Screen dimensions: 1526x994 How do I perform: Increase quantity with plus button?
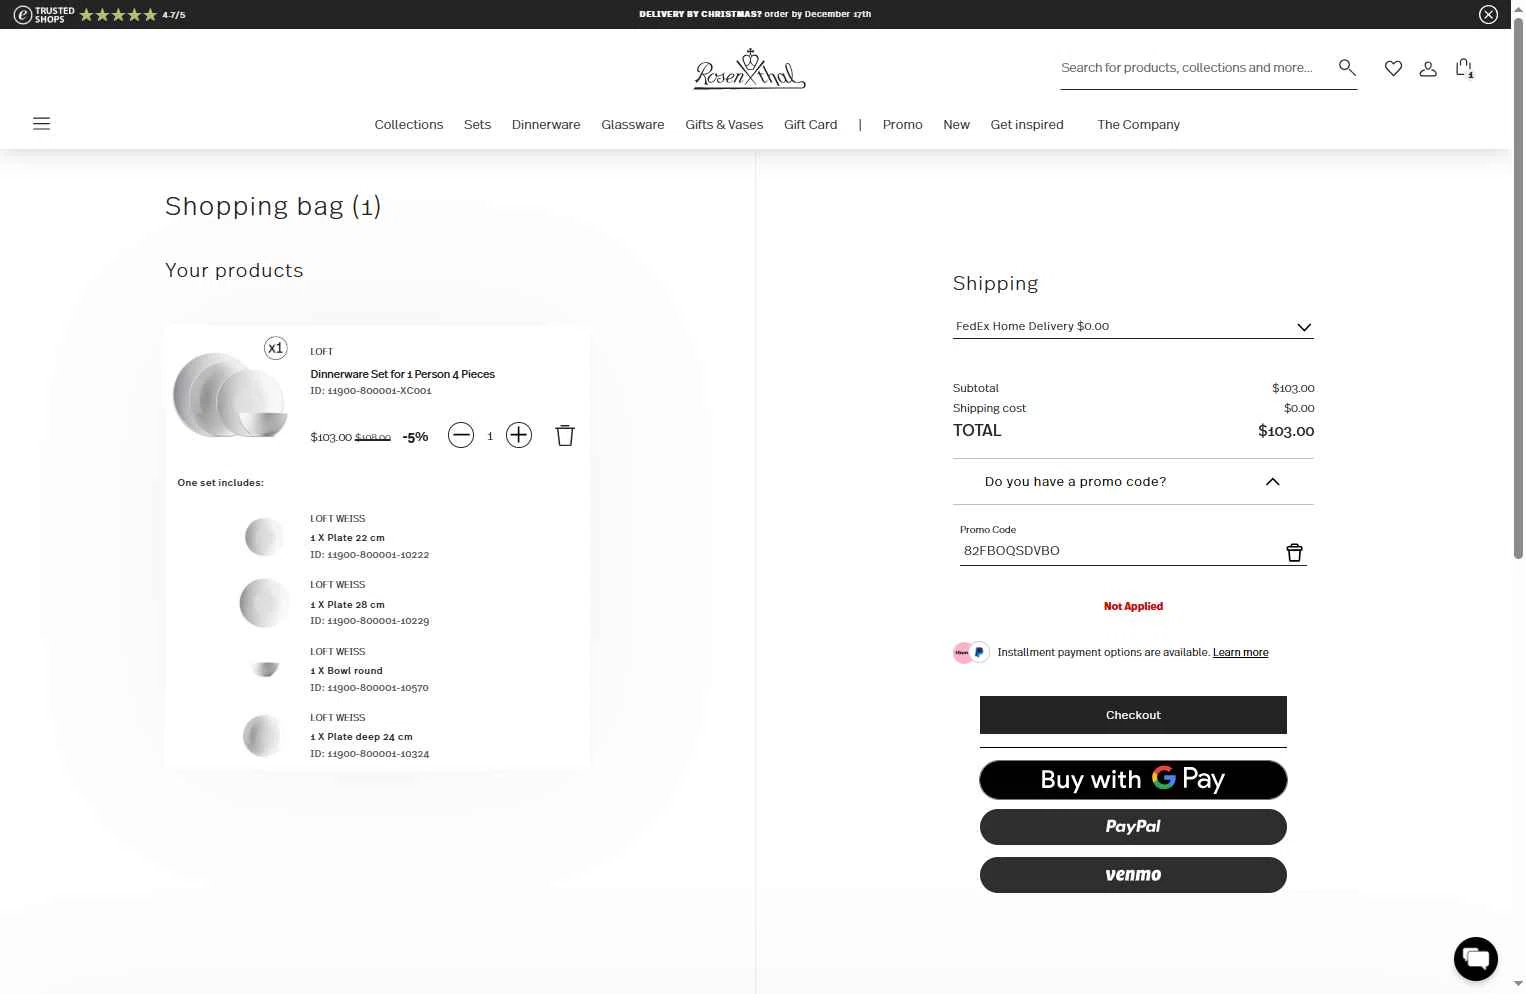(x=519, y=435)
